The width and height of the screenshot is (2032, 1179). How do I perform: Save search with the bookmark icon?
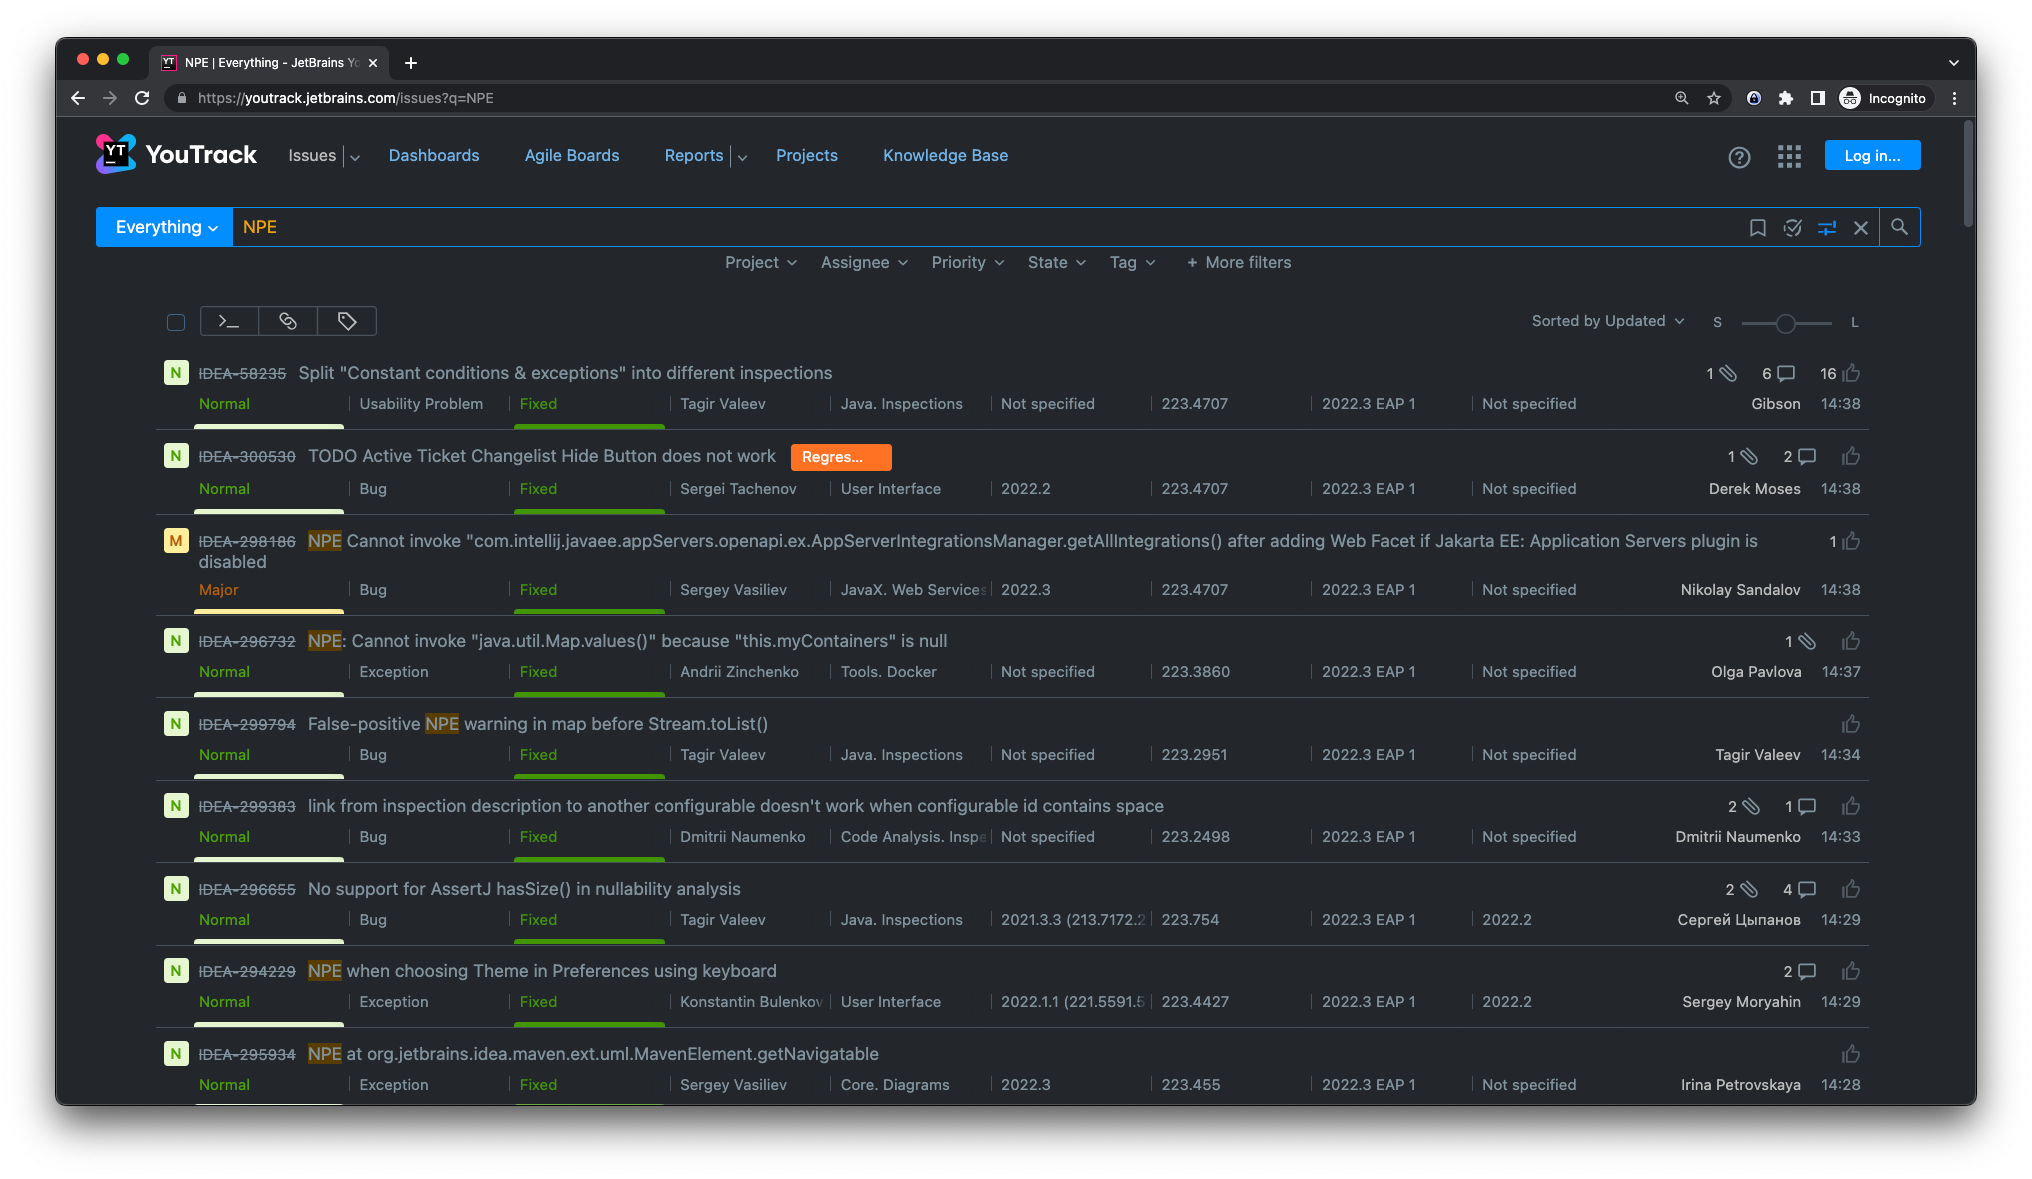1757,228
